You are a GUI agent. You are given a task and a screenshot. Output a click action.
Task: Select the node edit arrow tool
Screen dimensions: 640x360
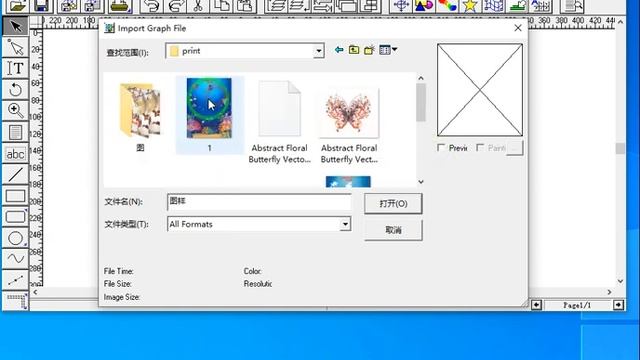pyautogui.click(x=16, y=47)
